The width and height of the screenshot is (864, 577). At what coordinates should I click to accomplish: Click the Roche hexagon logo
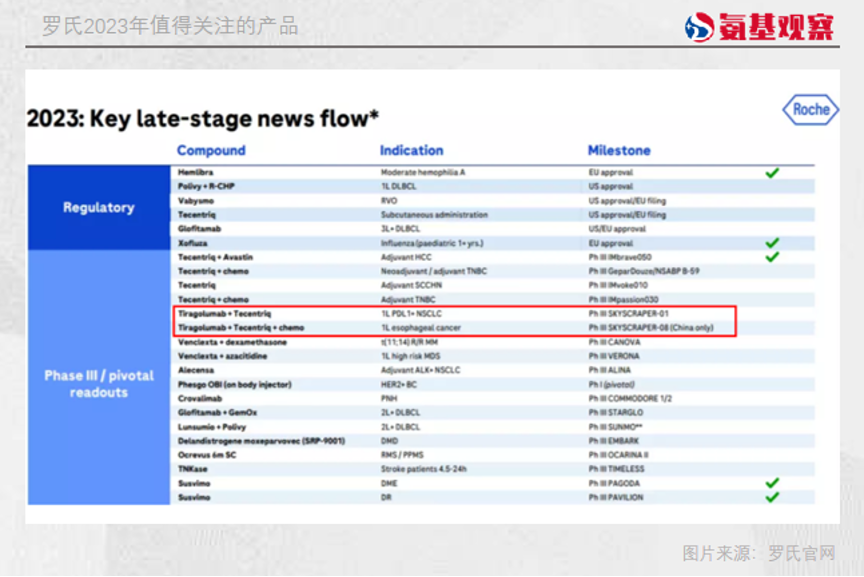tap(810, 110)
